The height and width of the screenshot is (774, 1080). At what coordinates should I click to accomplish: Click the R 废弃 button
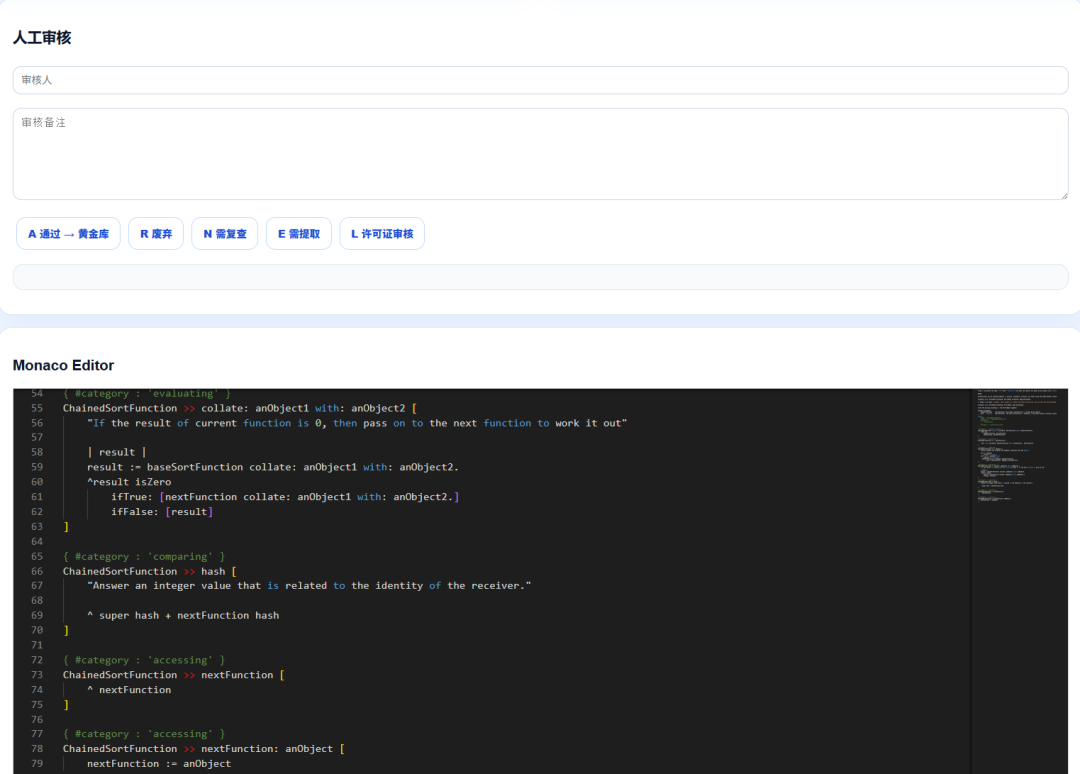coord(156,234)
